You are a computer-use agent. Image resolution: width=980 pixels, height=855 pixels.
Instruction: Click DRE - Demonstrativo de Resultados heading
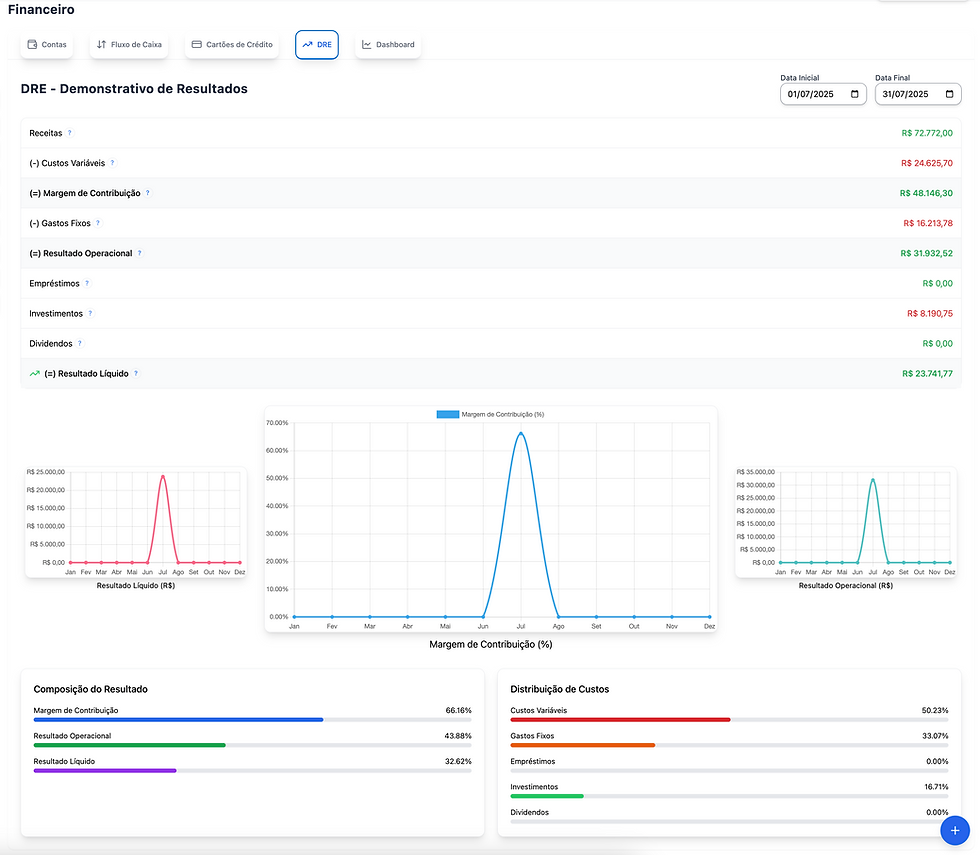point(134,89)
